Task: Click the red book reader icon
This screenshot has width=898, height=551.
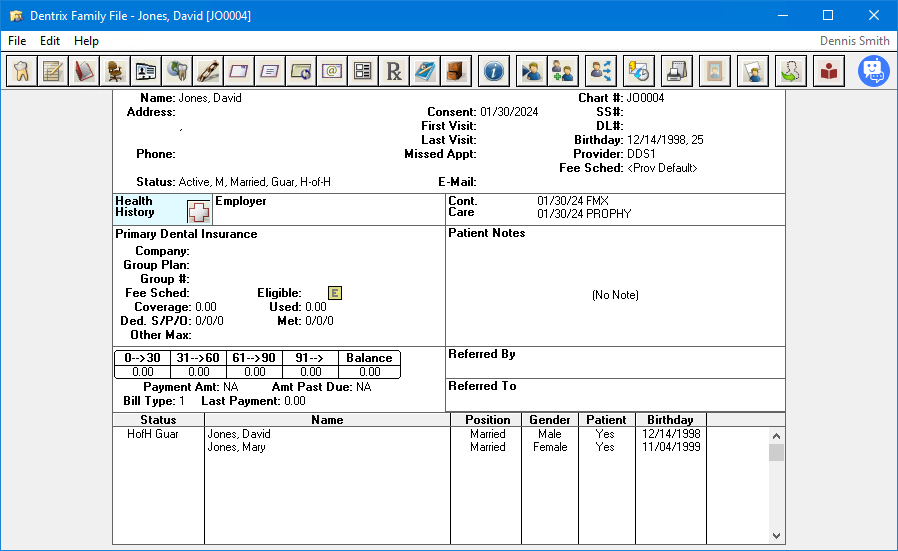Action: [x=829, y=71]
